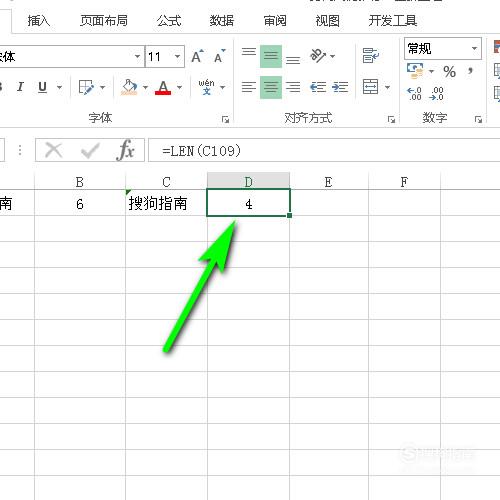Toggle center horizontal alignment

pos(271,87)
